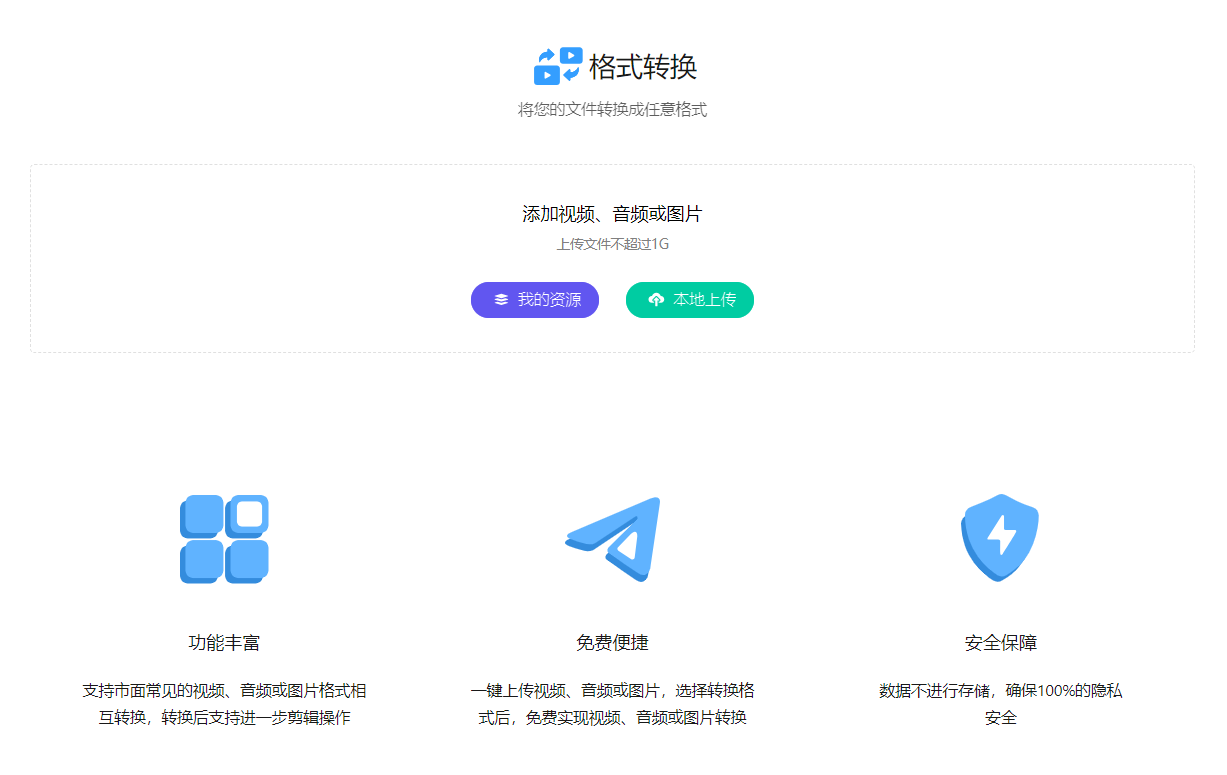Click the blue grid icon above 功能丰富

222,539
